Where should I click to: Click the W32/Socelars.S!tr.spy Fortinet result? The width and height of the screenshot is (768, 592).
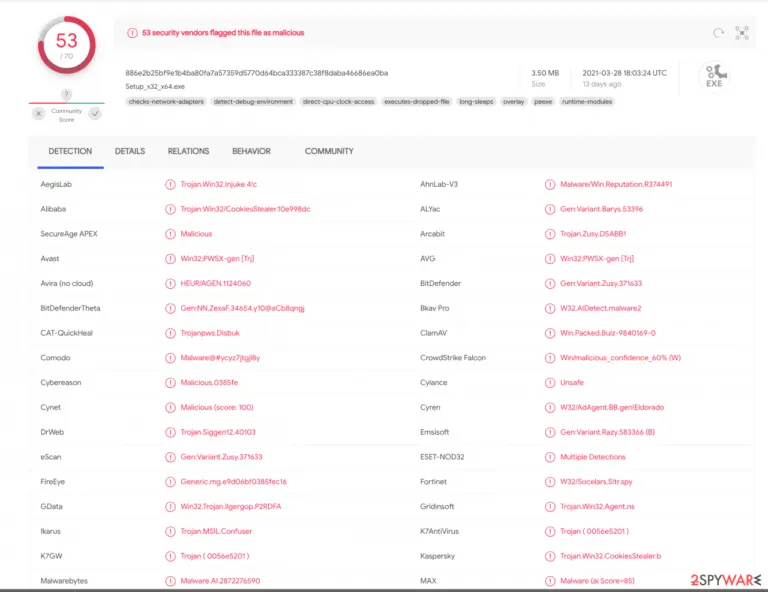tap(597, 482)
